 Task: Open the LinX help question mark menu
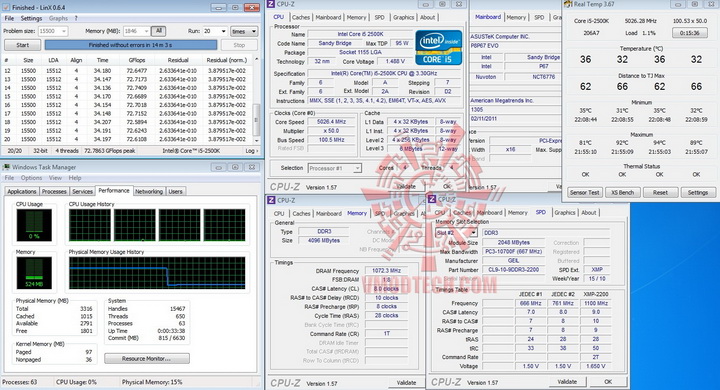click(76, 18)
